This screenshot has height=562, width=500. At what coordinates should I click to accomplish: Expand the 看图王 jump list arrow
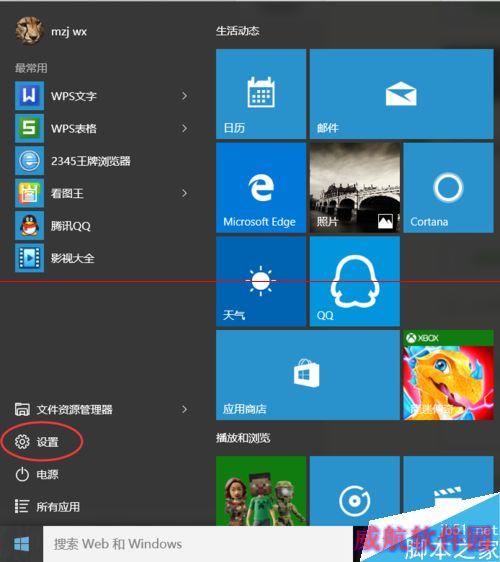pos(184,193)
